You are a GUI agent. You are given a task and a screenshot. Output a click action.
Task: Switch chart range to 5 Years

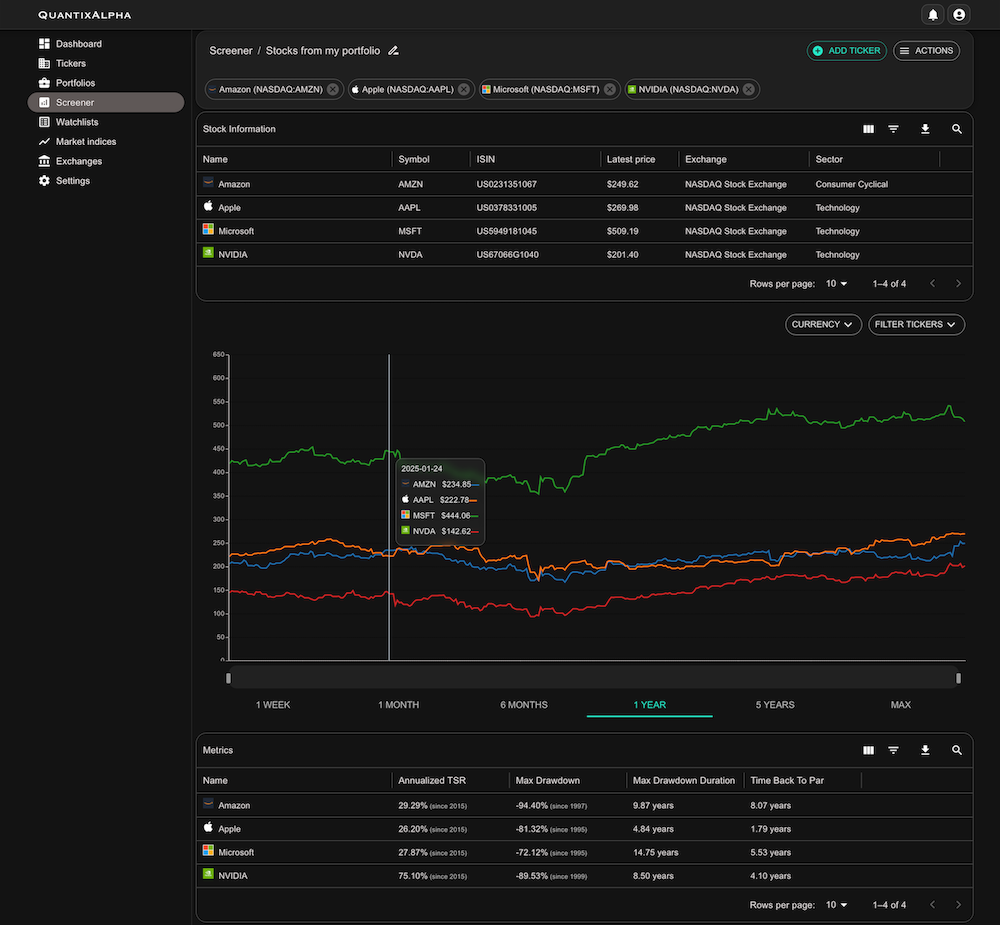775,705
